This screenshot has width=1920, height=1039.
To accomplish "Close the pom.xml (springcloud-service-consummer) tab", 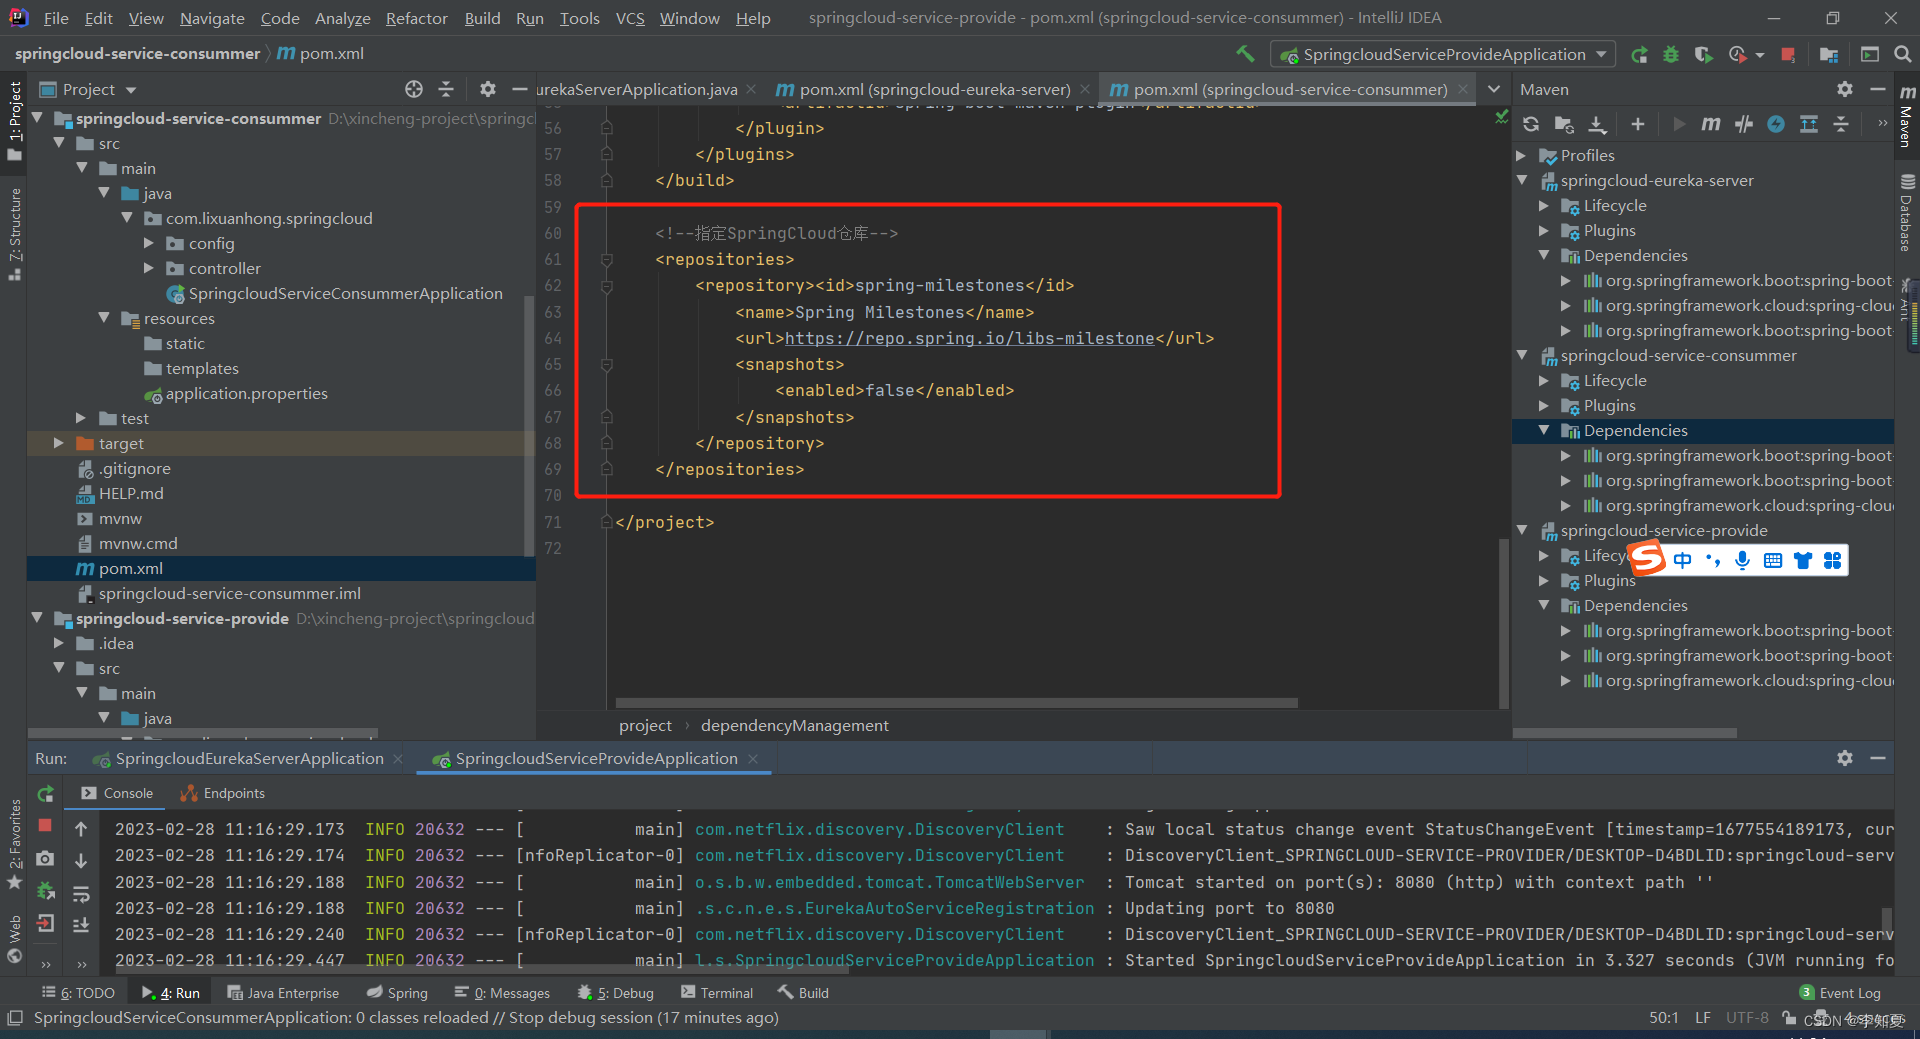I will coord(1463,90).
